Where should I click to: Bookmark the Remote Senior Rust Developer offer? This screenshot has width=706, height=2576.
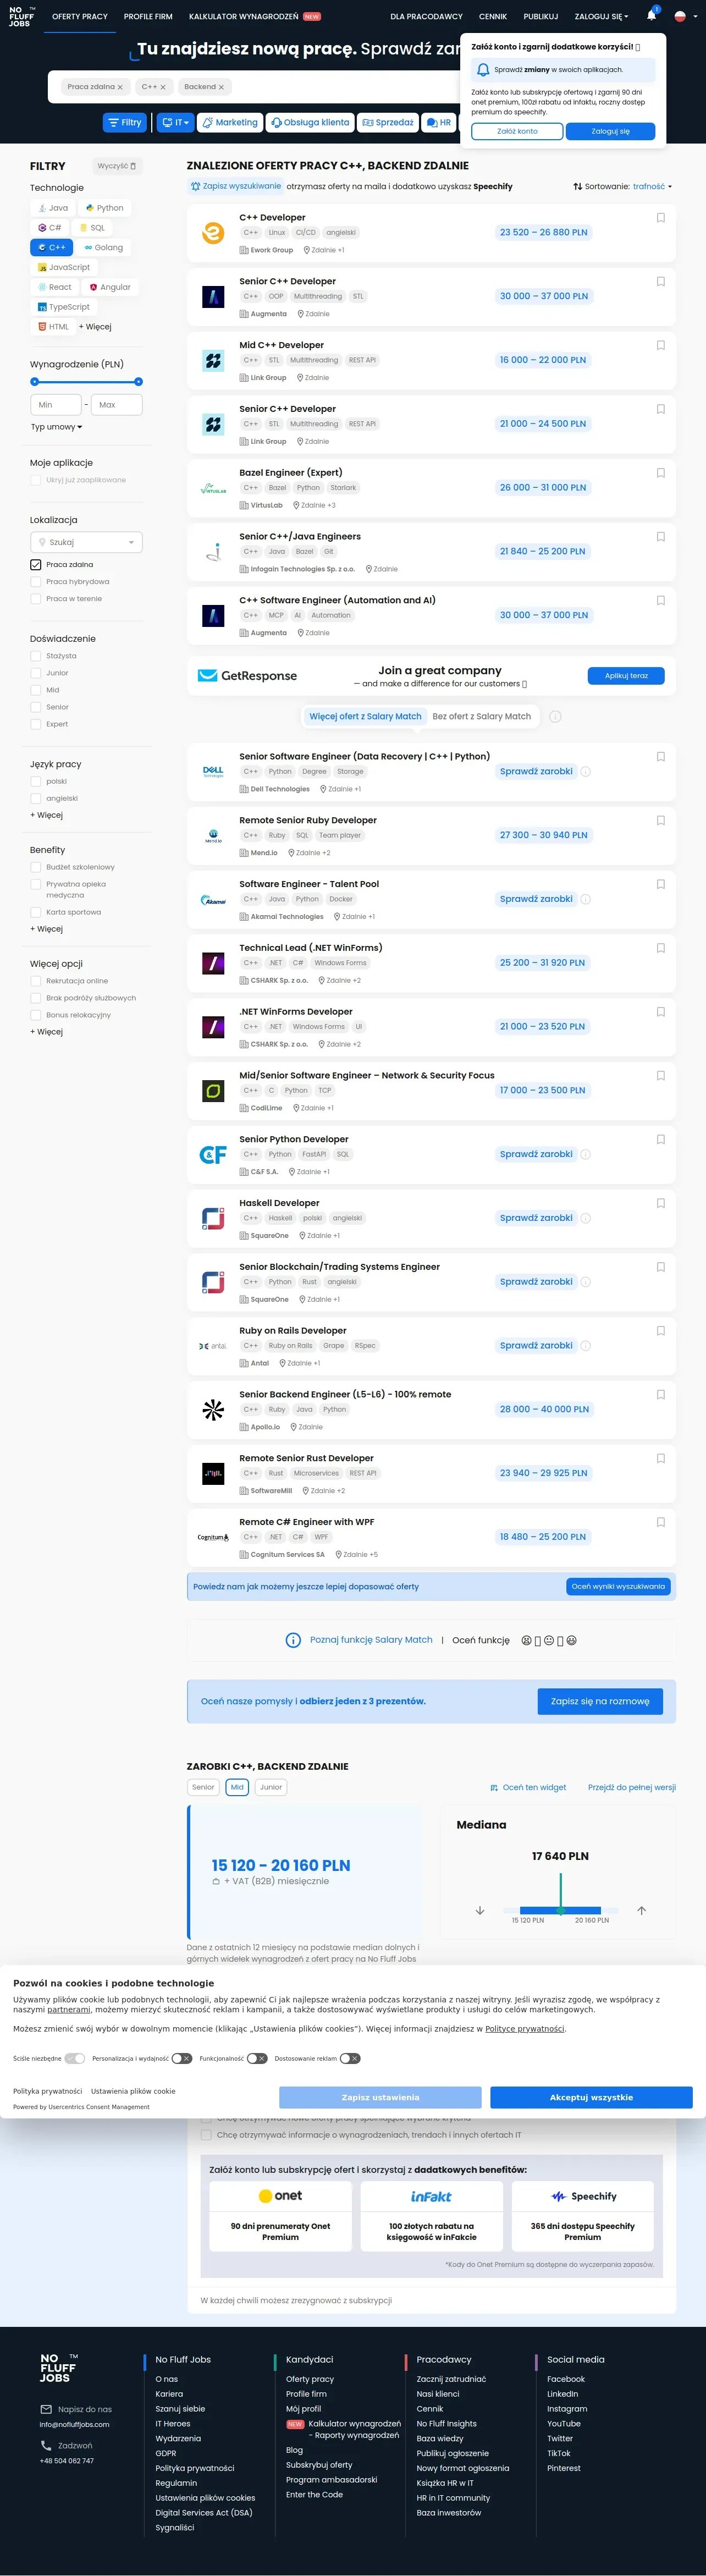(x=660, y=1458)
